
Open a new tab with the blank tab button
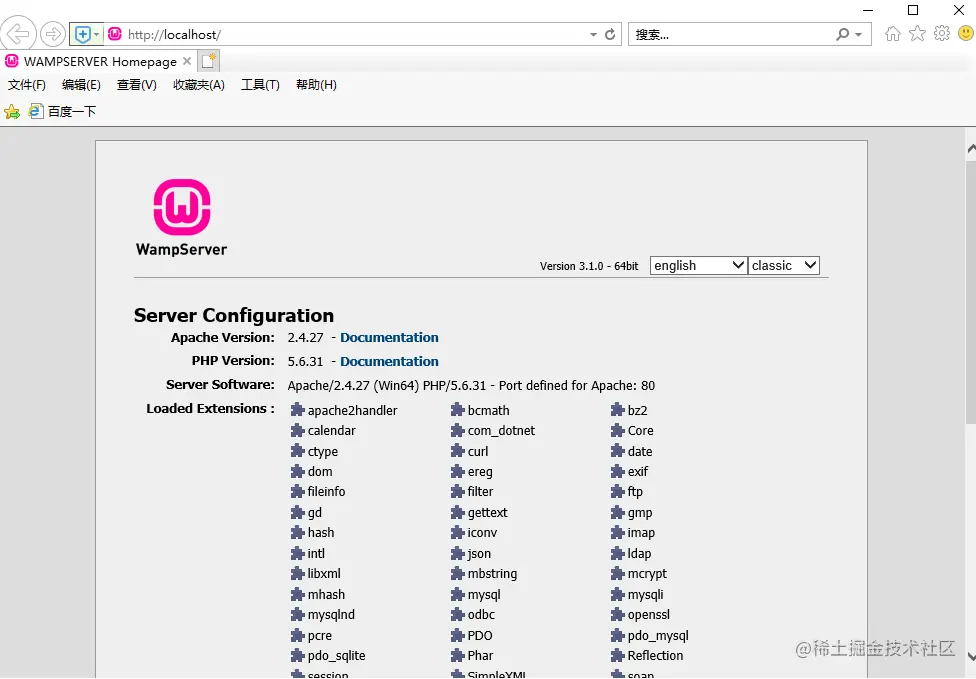click(x=209, y=61)
